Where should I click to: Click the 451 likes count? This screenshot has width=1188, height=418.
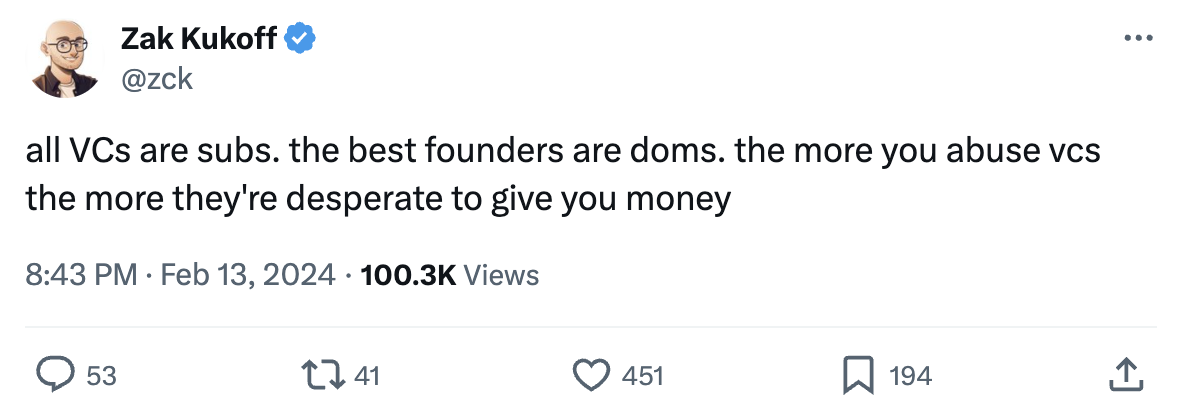[642, 376]
